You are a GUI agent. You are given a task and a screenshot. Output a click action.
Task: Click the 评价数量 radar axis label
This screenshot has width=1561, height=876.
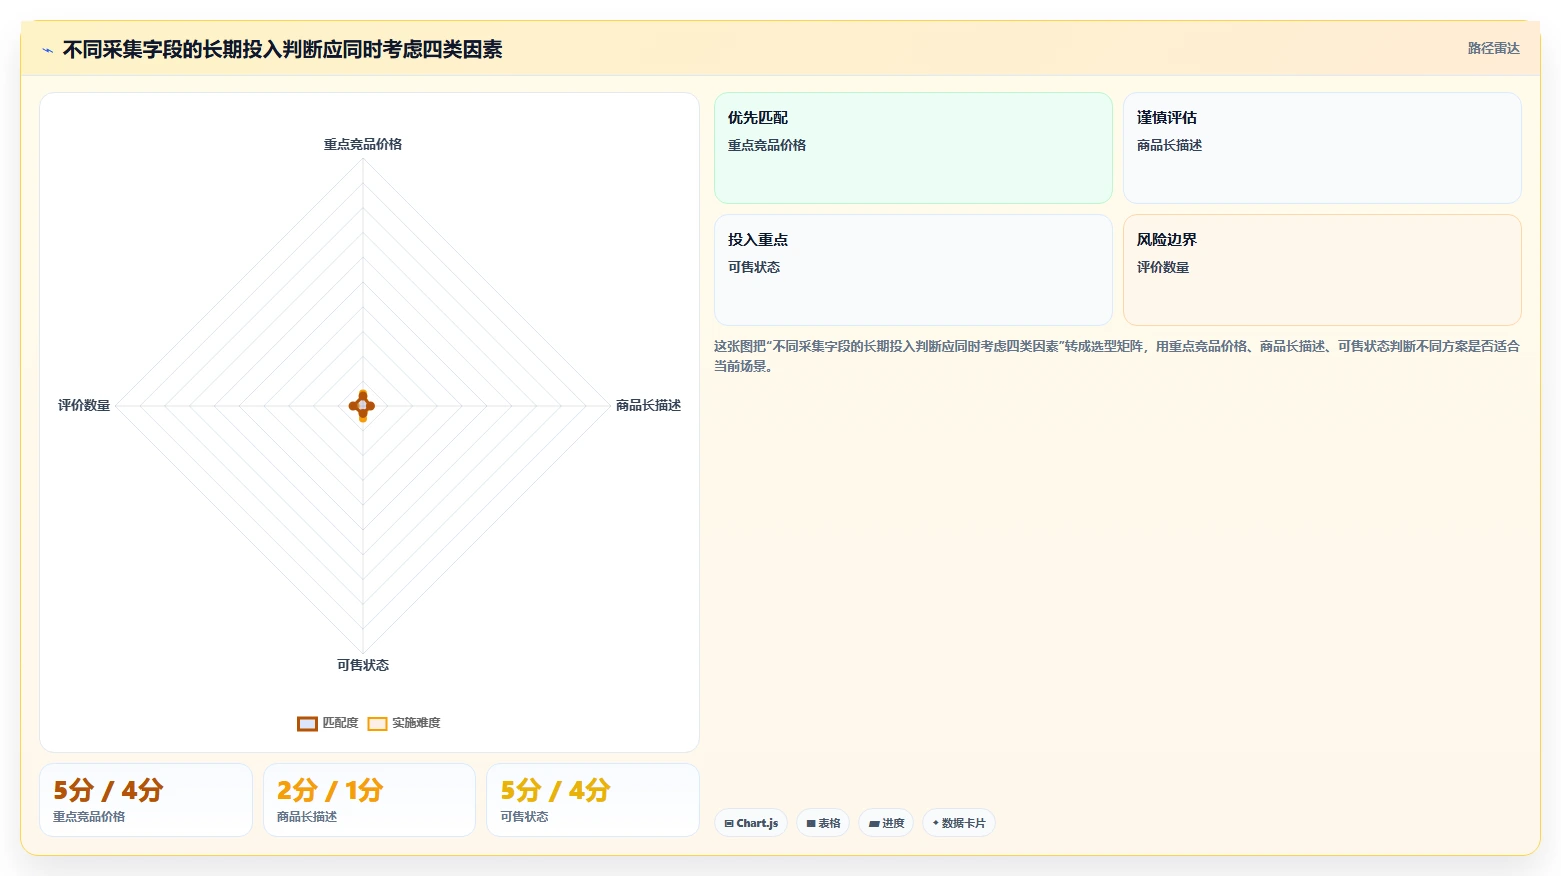84,405
